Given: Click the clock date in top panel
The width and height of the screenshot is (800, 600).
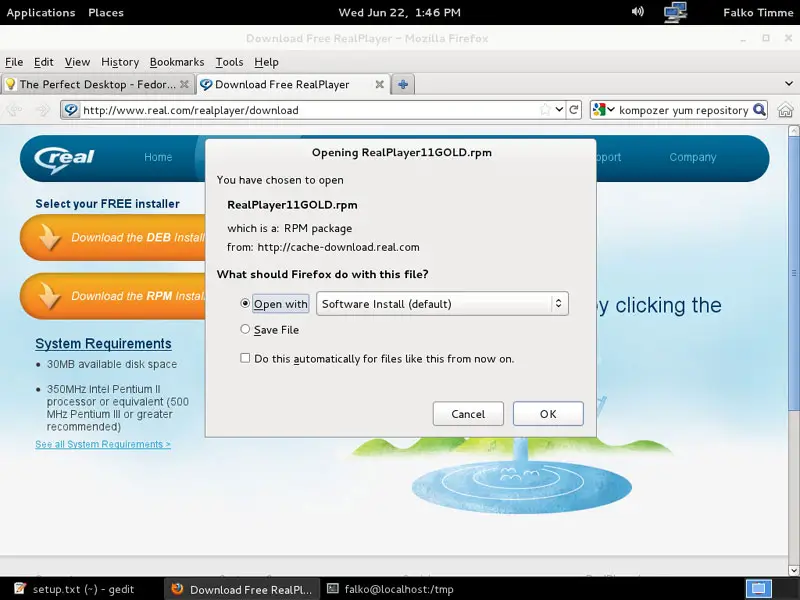Looking at the screenshot, I should click(399, 12).
